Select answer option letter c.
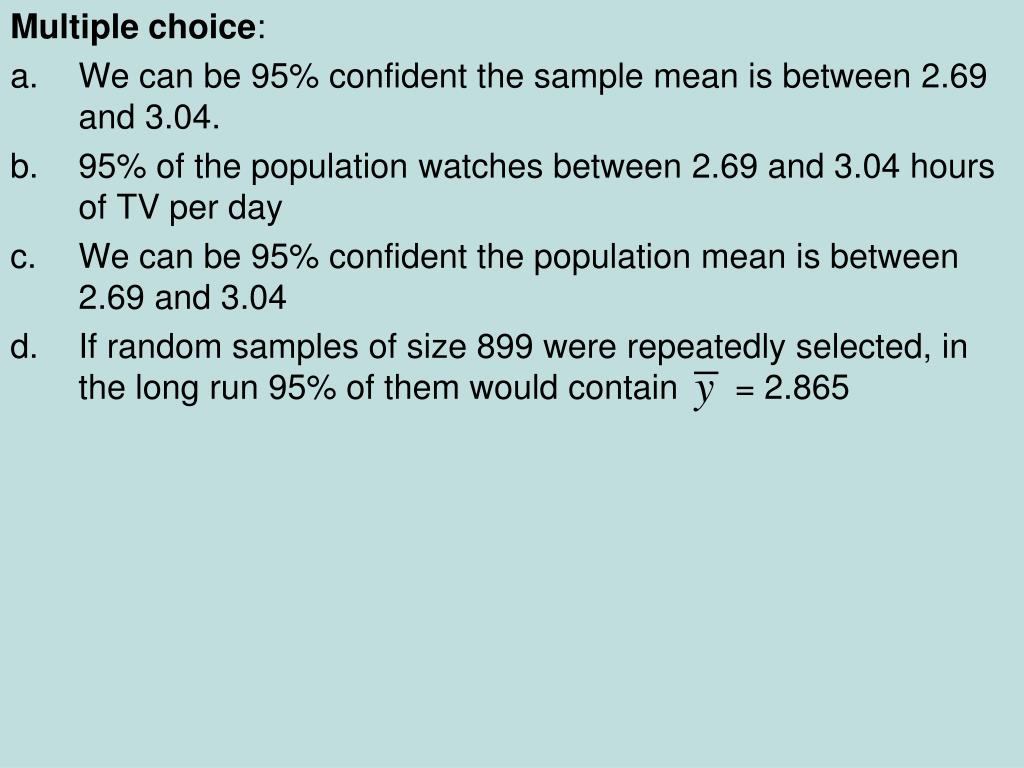This screenshot has height=768, width=1024. (x=23, y=257)
